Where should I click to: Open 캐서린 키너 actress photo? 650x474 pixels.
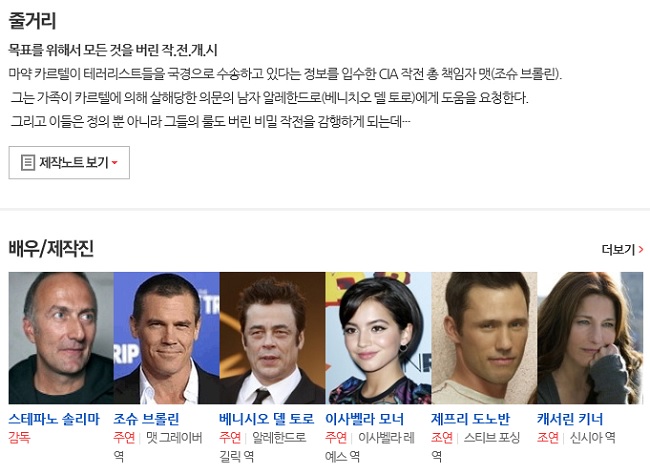[x=590, y=338]
